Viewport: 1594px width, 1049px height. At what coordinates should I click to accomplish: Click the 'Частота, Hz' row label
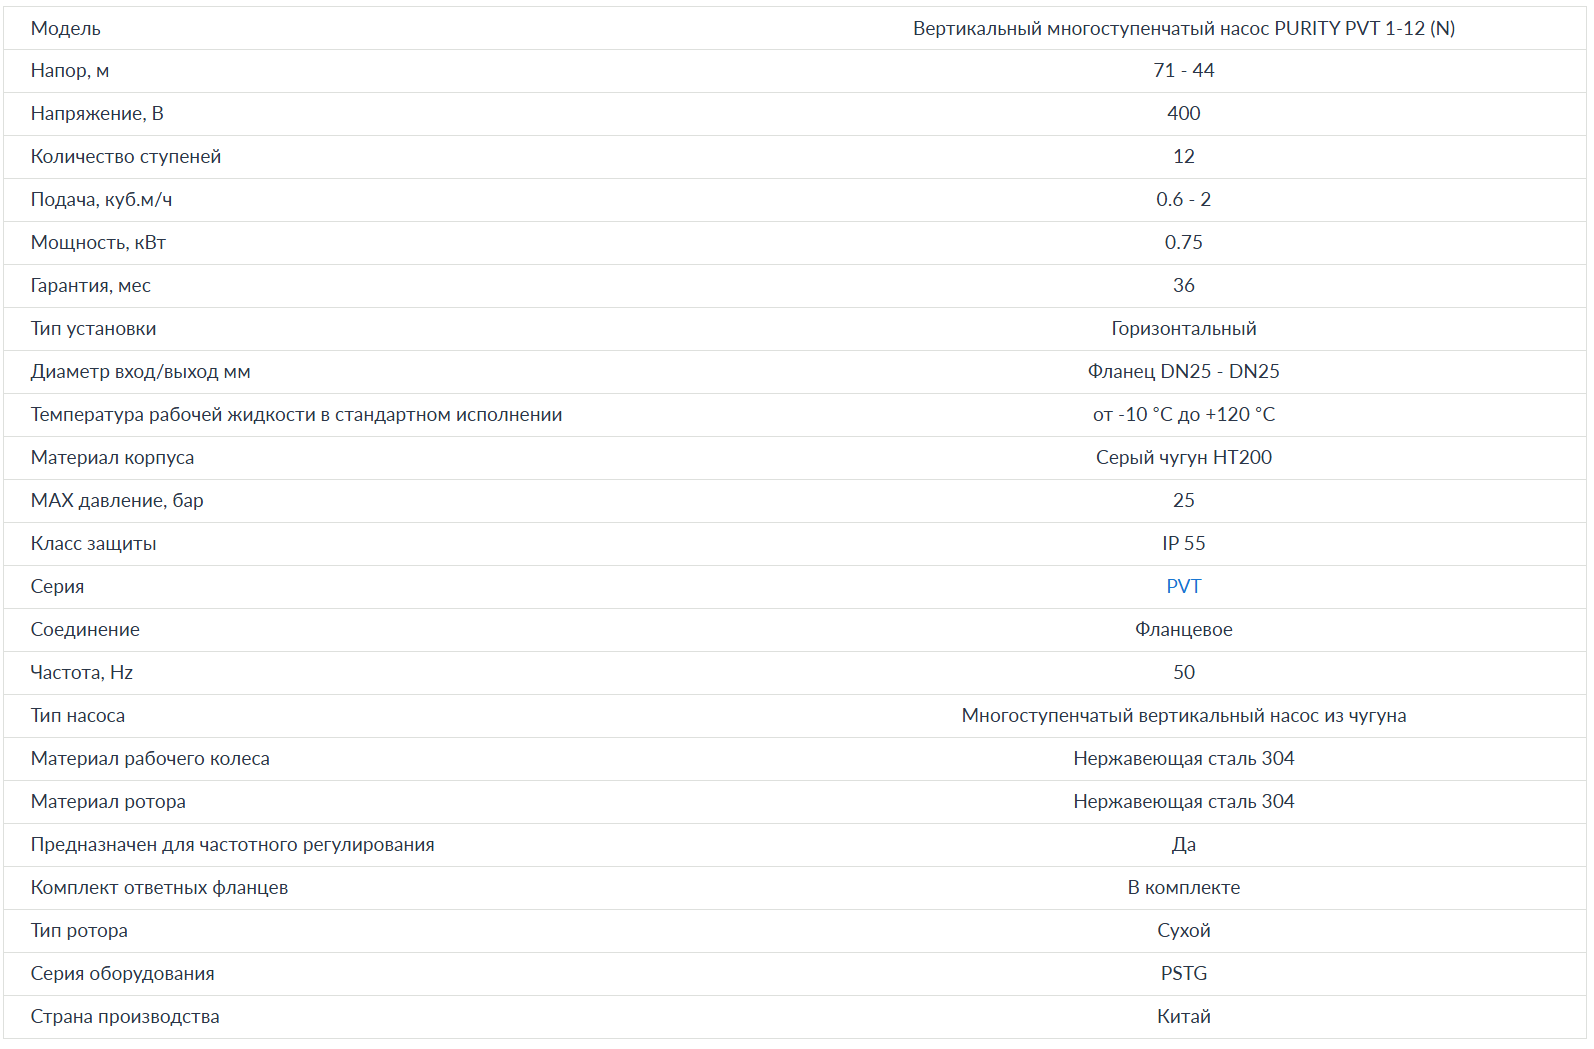coord(82,673)
